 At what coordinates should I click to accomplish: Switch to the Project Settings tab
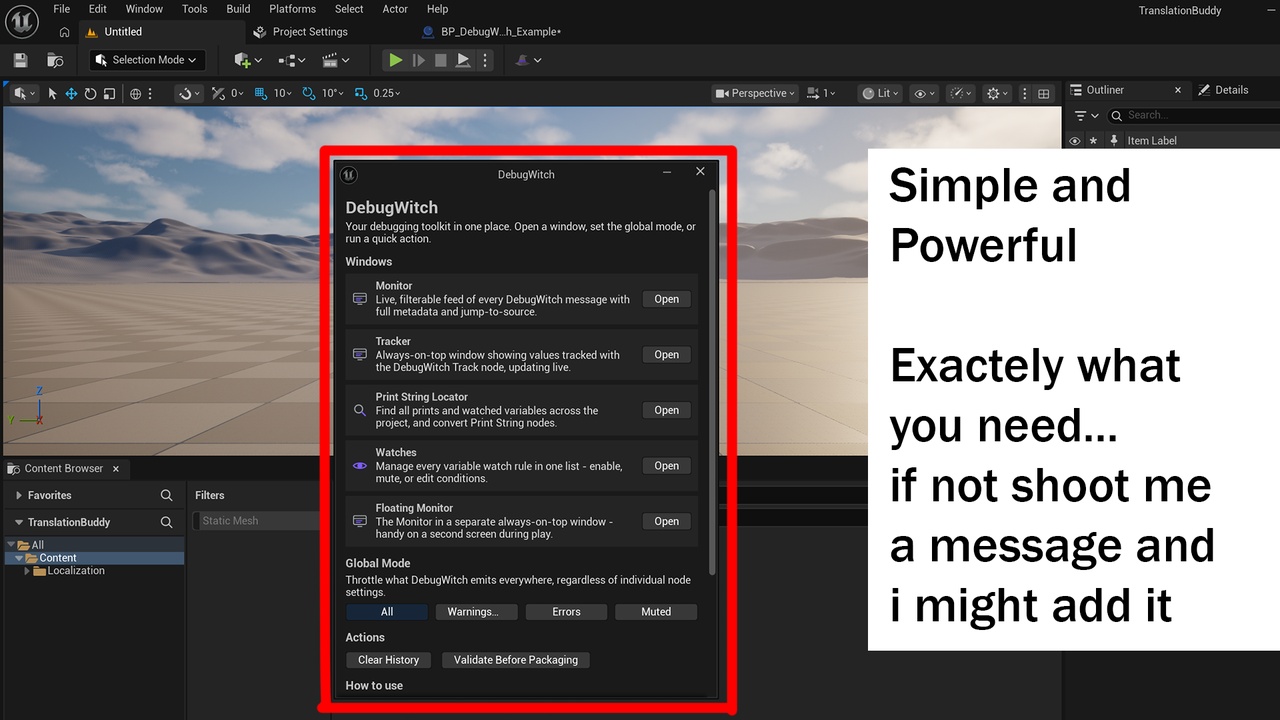[301, 32]
